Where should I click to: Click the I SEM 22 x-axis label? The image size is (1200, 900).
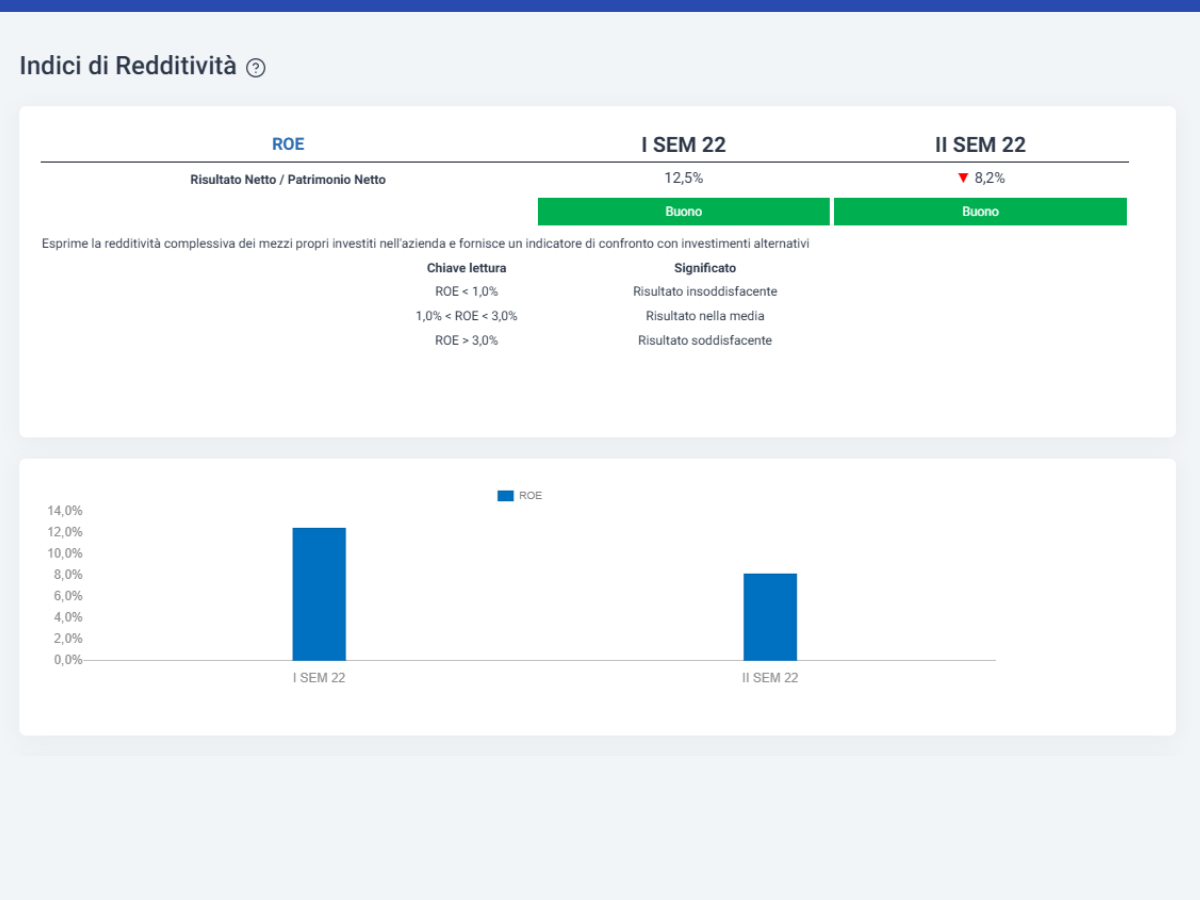pos(319,678)
